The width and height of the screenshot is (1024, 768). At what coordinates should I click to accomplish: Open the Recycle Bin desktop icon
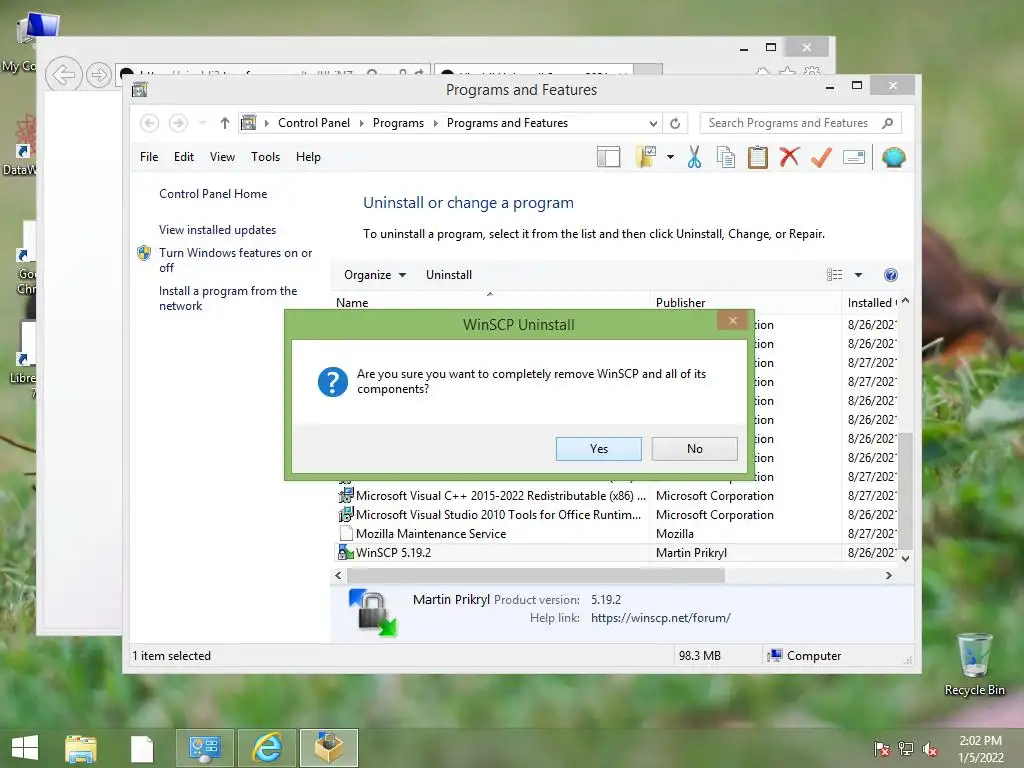tap(974, 664)
